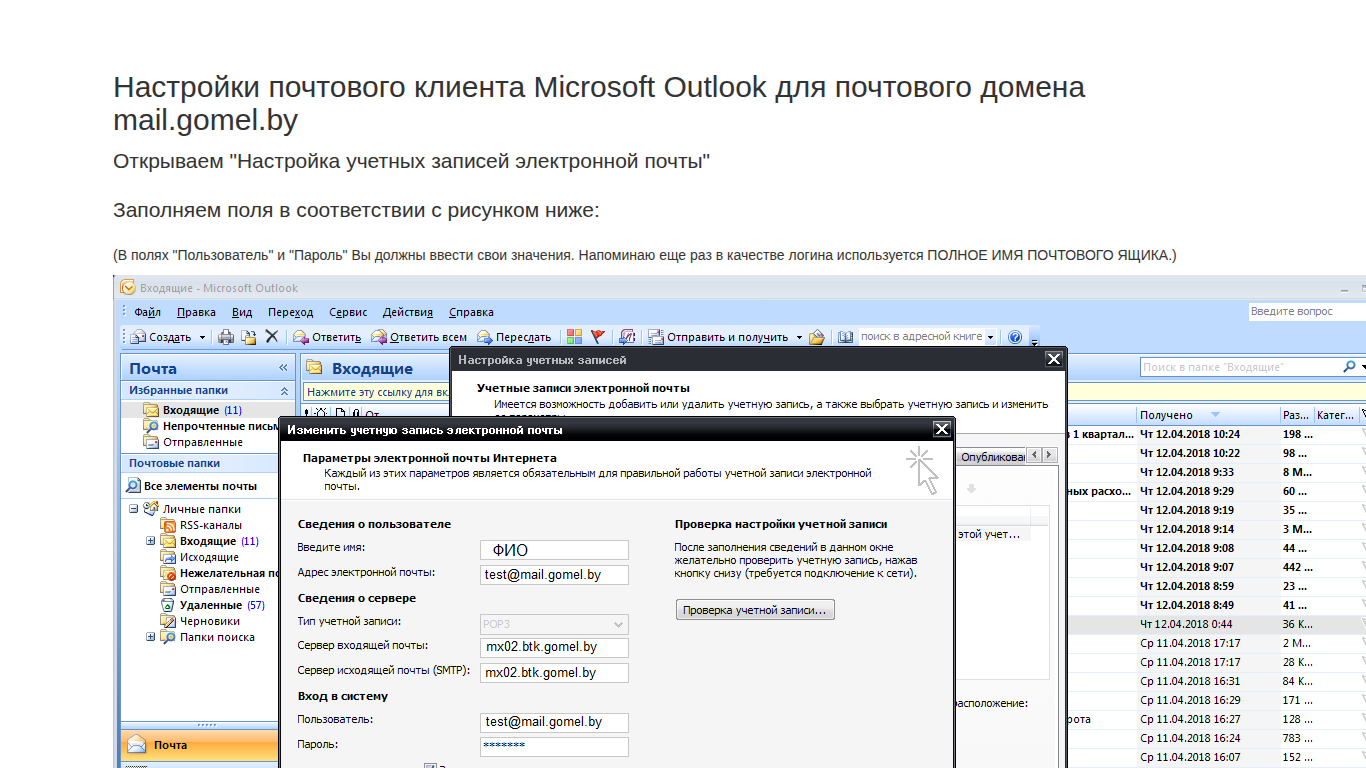
Task: Open the Тип учетной записи POP3 dropdown
Action: (x=554, y=624)
